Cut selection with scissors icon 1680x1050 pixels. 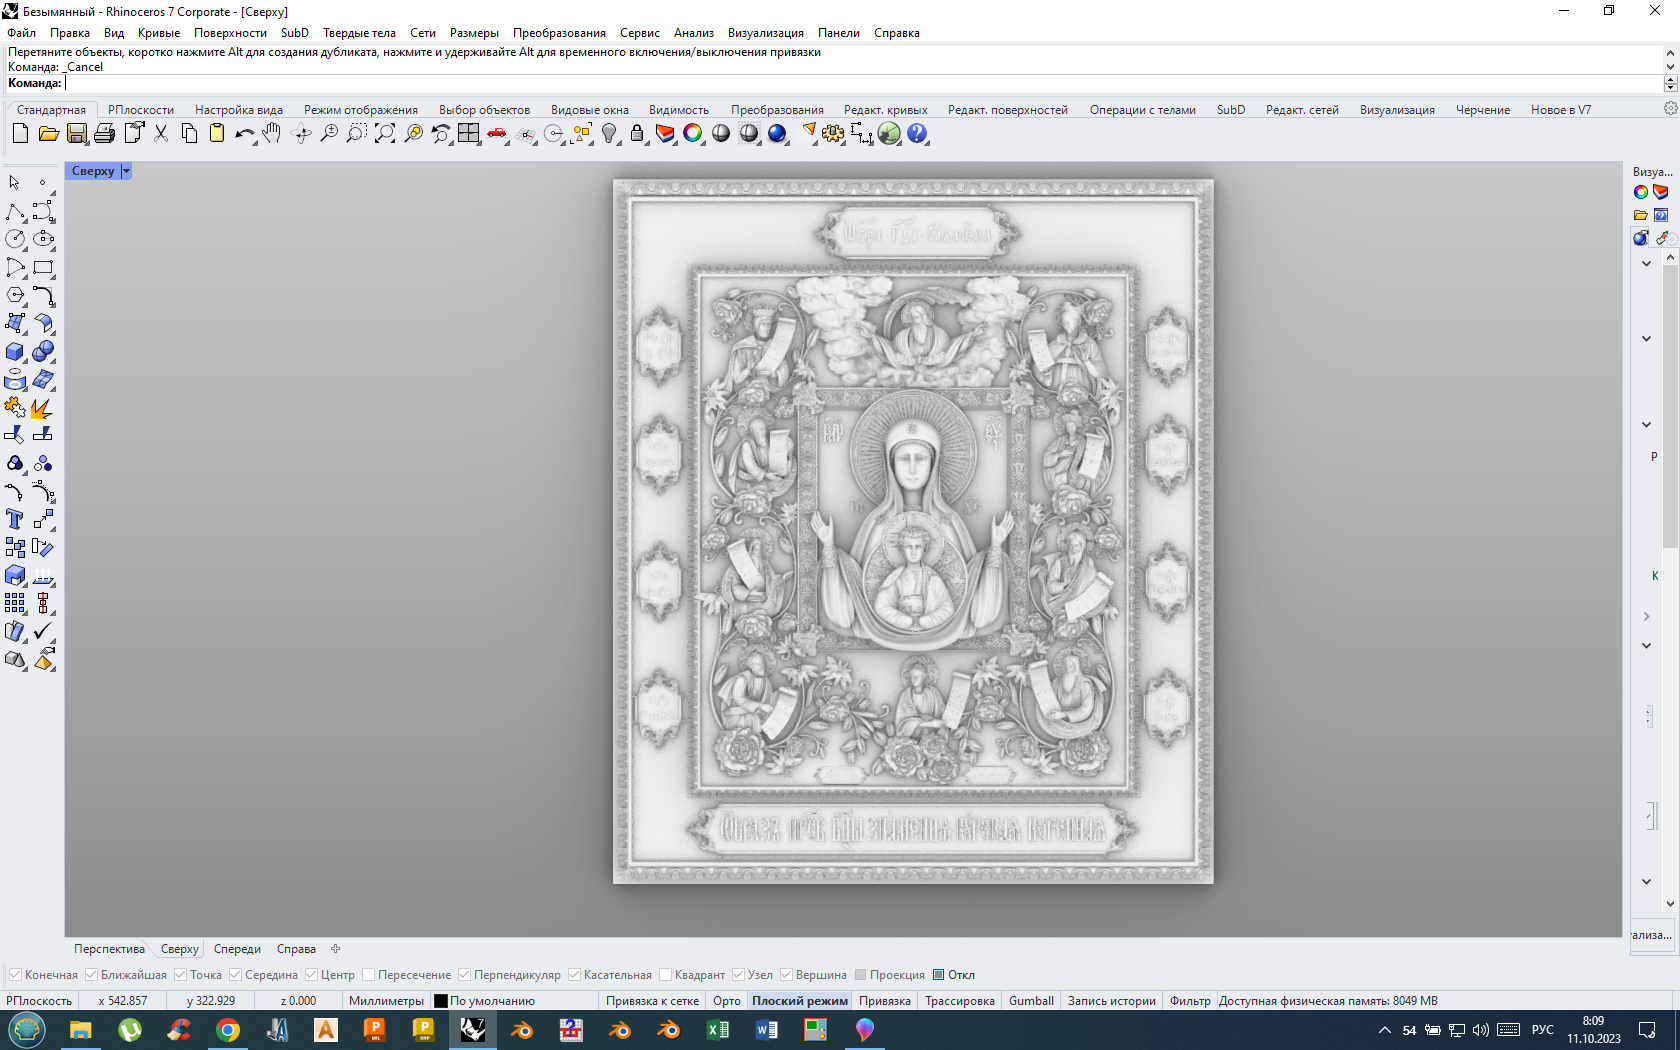click(x=160, y=133)
